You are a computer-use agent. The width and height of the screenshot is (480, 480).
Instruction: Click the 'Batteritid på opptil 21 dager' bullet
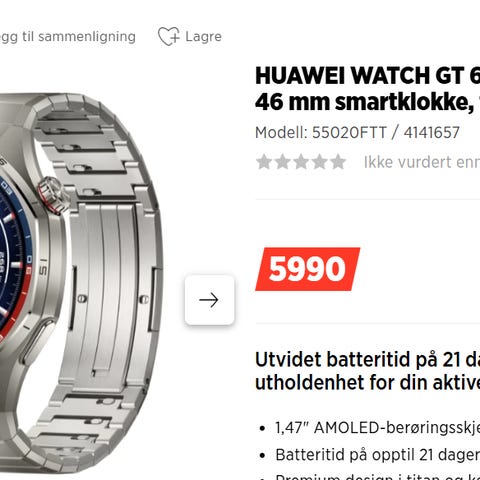pos(377,455)
